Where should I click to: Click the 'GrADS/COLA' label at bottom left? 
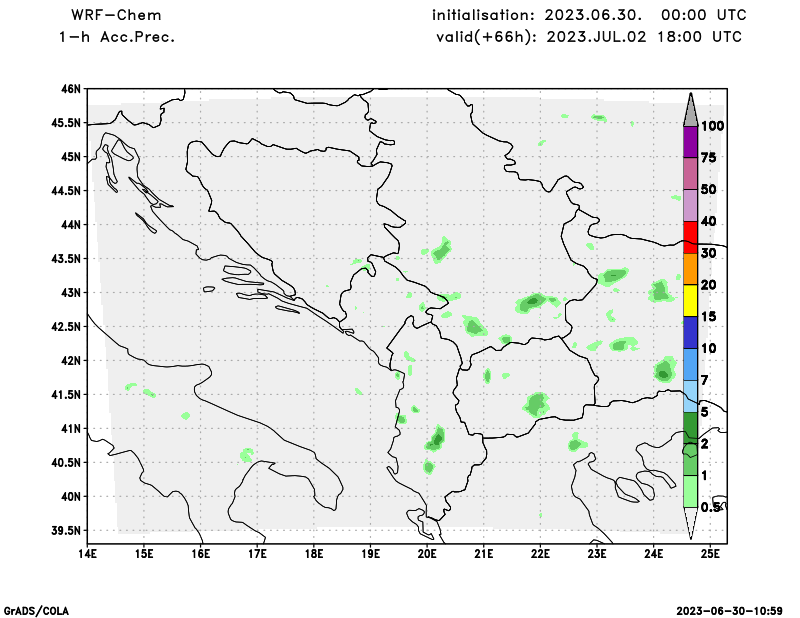[36, 611]
